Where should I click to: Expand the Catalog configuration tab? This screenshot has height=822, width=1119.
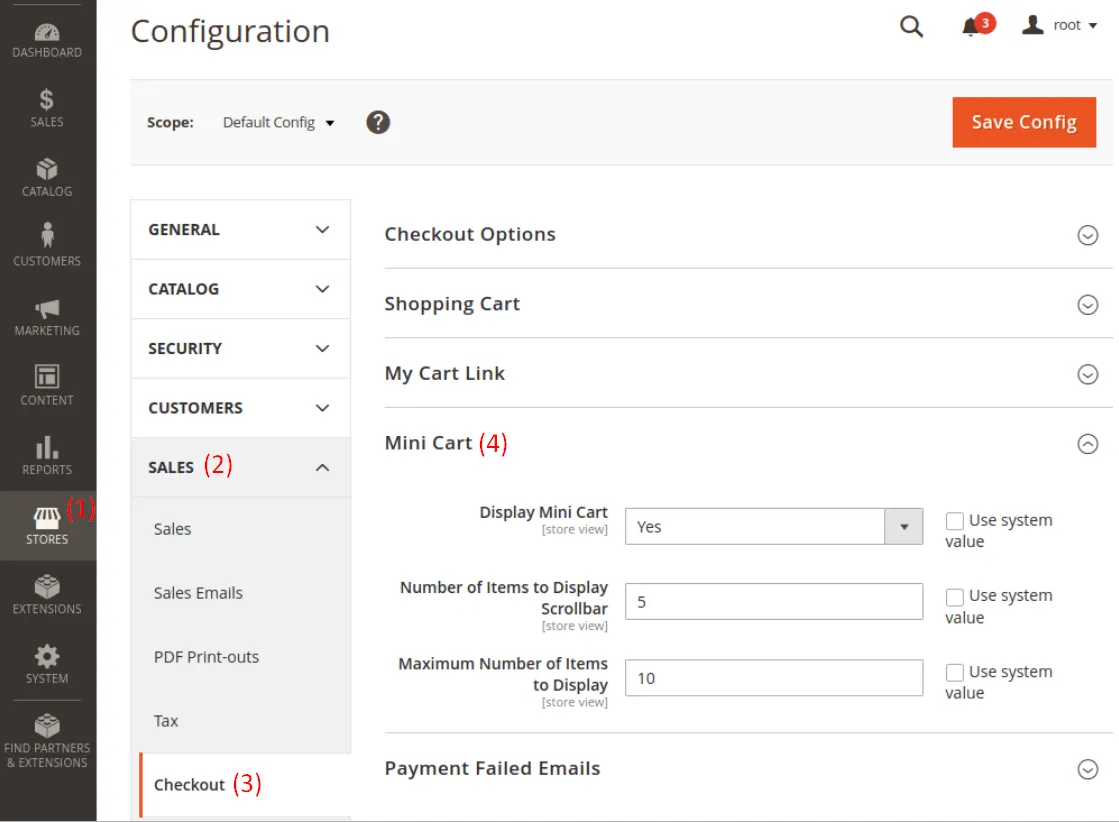tap(240, 289)
